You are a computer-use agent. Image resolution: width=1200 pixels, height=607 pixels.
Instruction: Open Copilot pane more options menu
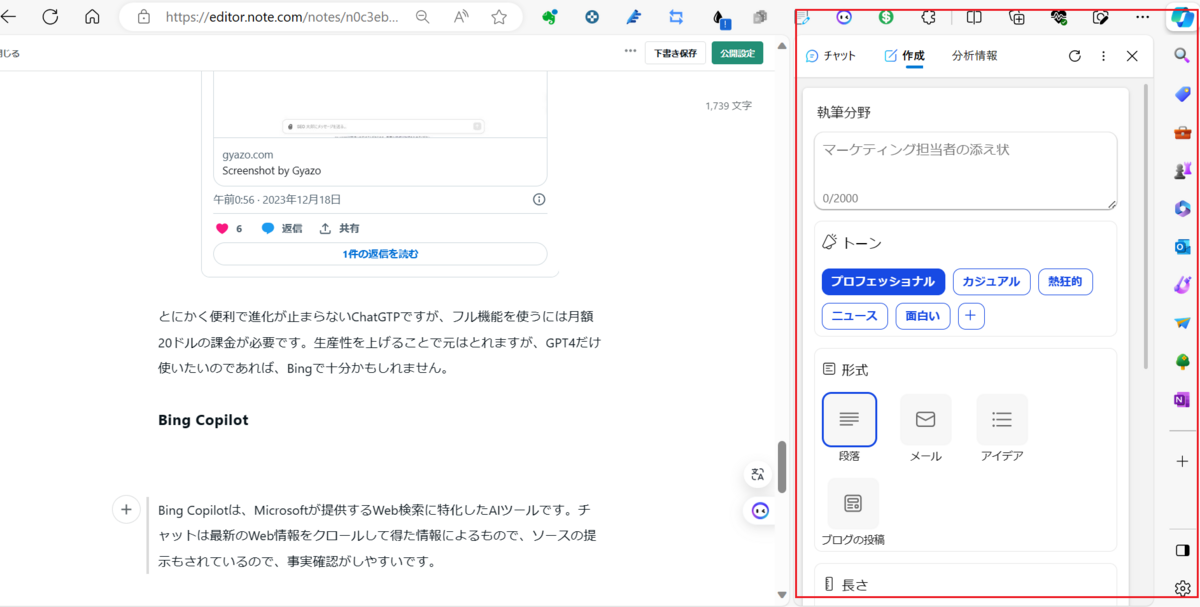tap(1103, 56)
